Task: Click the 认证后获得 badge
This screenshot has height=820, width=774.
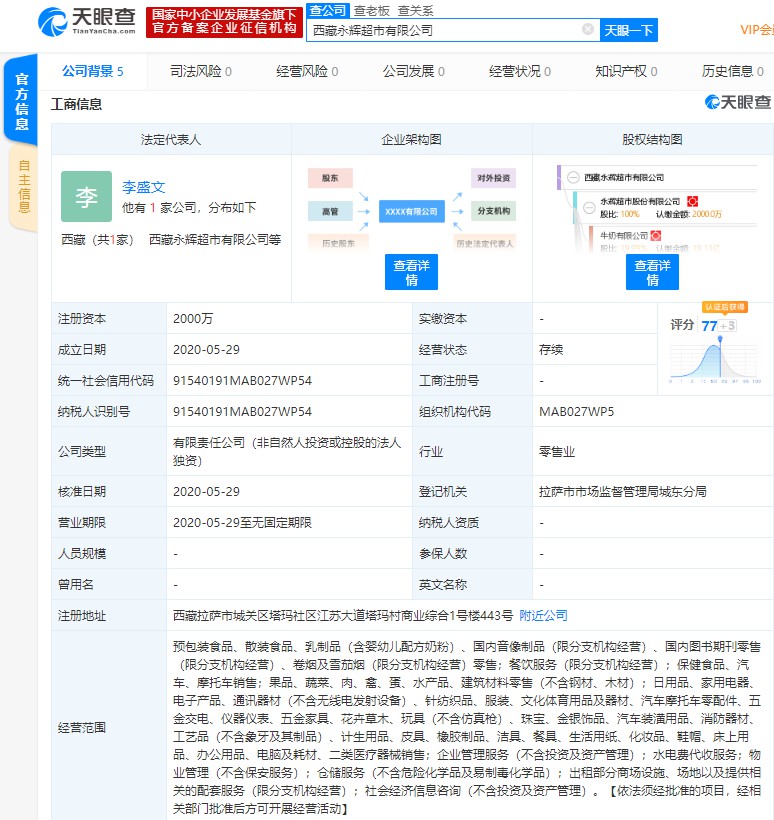Action: (x=725, y=307)
